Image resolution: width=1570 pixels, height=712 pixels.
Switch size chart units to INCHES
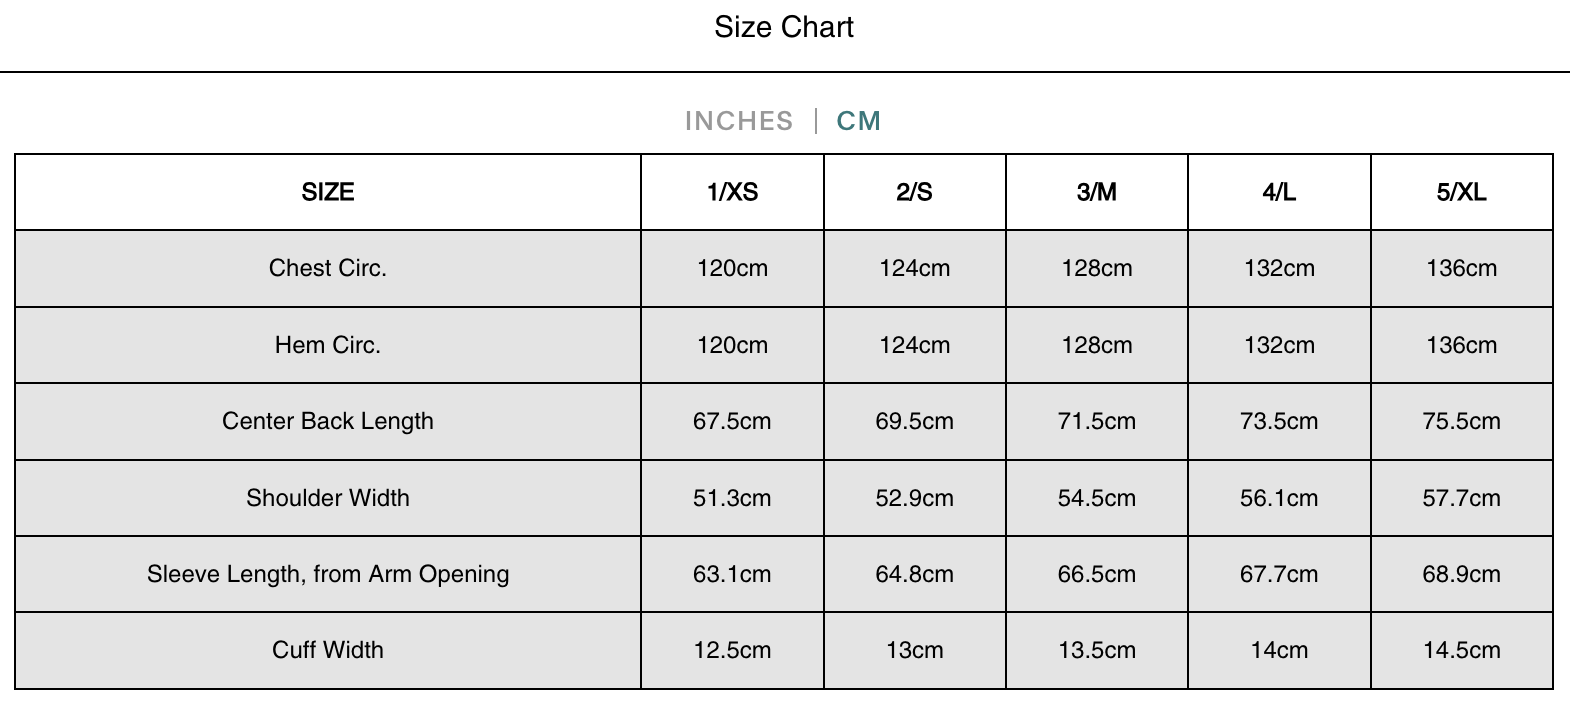point(738,121)
